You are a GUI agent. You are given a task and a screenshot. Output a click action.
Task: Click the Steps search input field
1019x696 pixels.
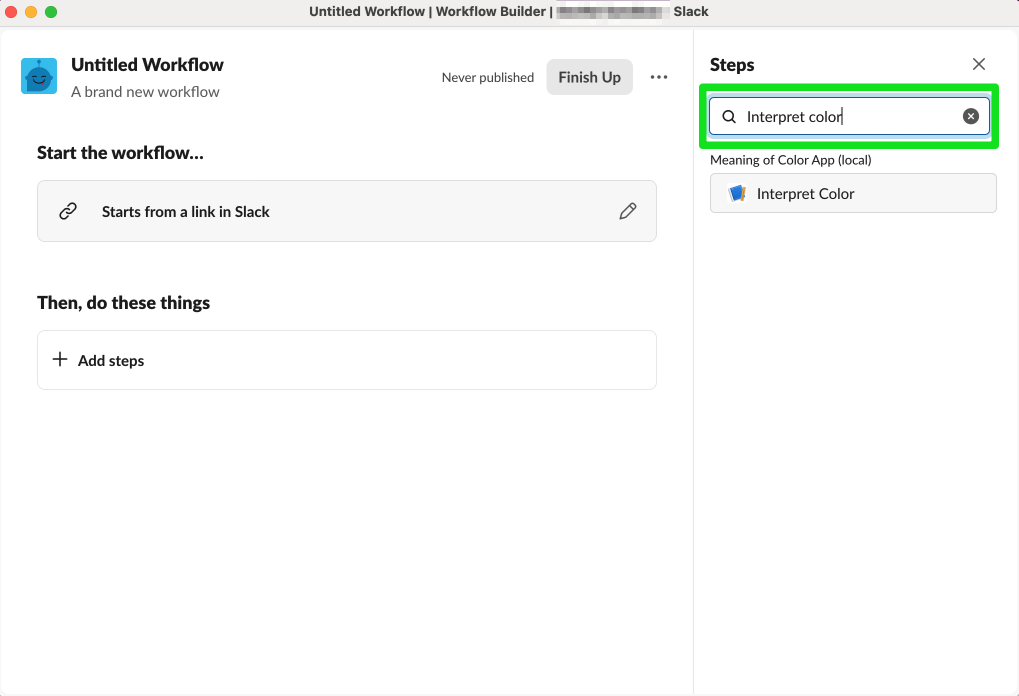pyautogui.click(x=848, y=116)
